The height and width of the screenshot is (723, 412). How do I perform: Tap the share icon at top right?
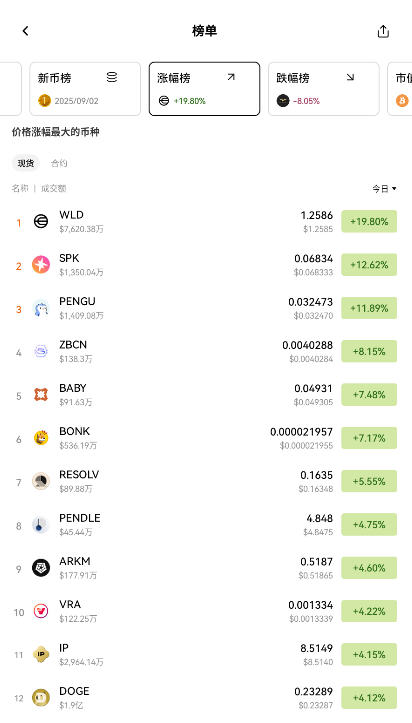click(x=383, y=31)
